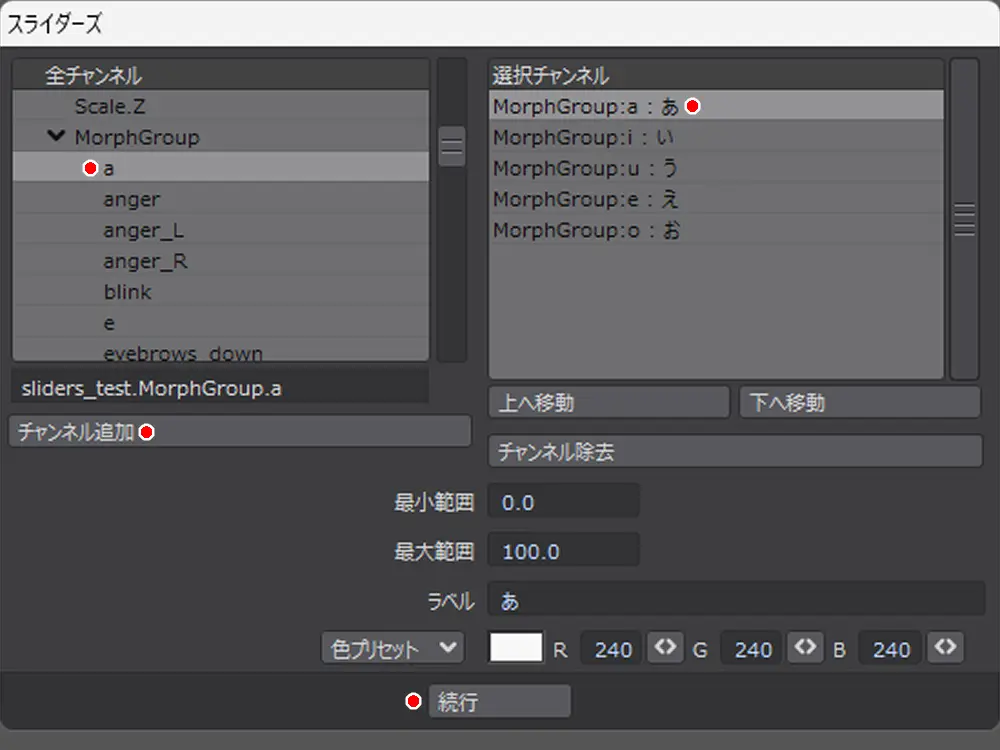Viewport: 1000px width, 750px height.
Task: Click the R value slider arrows icon
Action: [665, 648]
